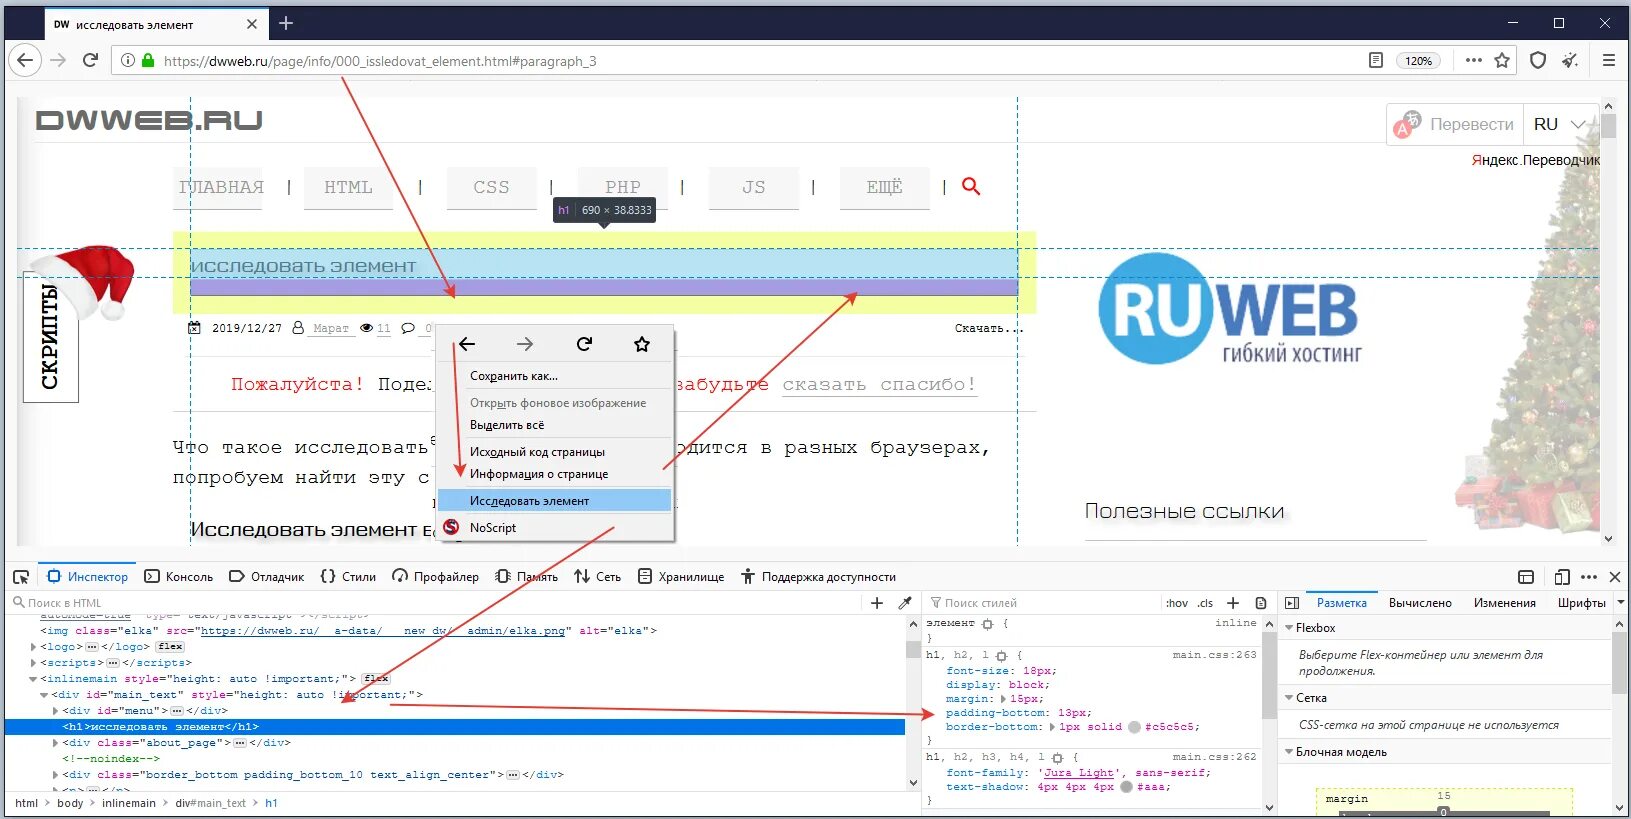Expand the margin shorthand property

(x=1003, y=699)
